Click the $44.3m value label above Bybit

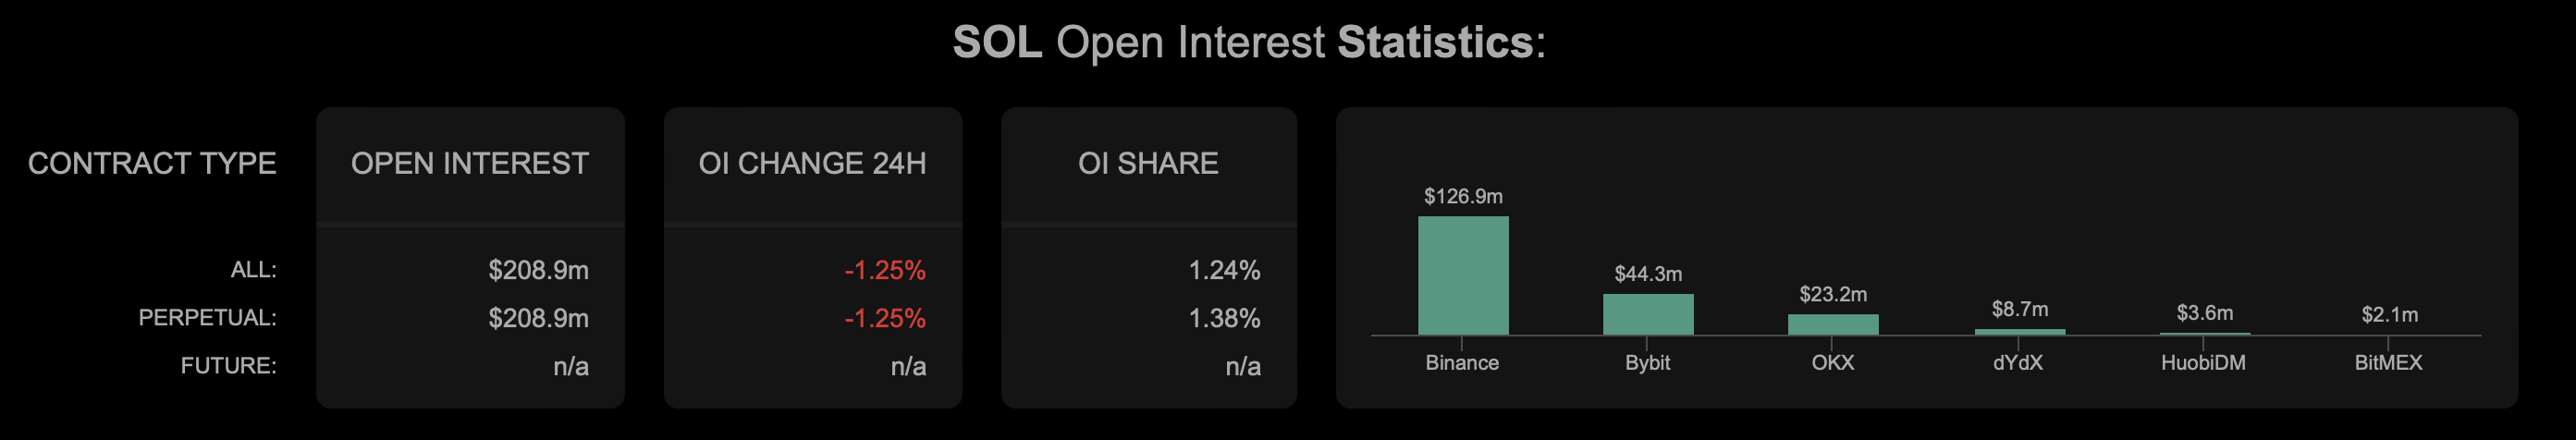pyautogui.click(x=1648, y=274)
